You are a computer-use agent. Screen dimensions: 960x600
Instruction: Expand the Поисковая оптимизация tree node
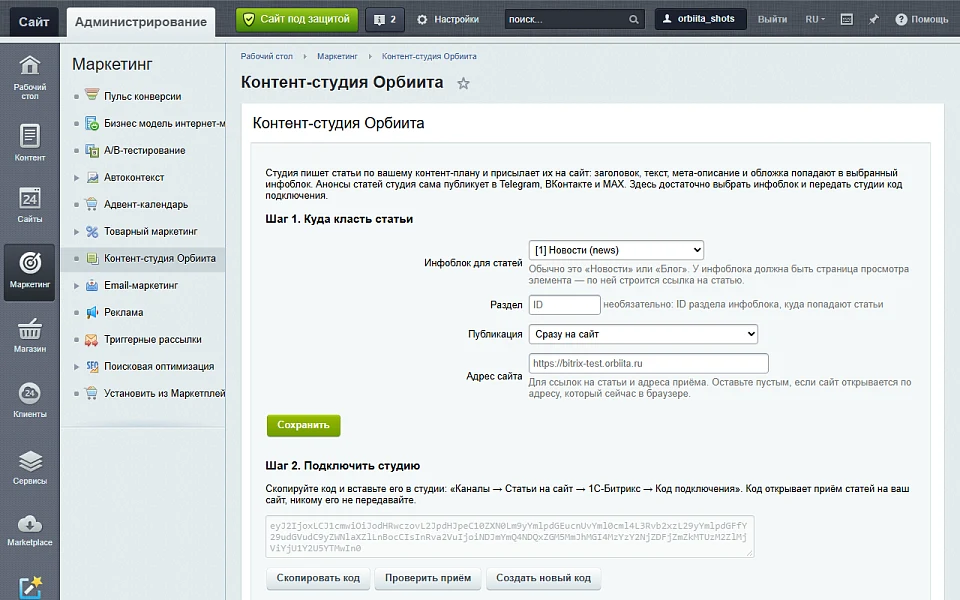pos(77,366)
